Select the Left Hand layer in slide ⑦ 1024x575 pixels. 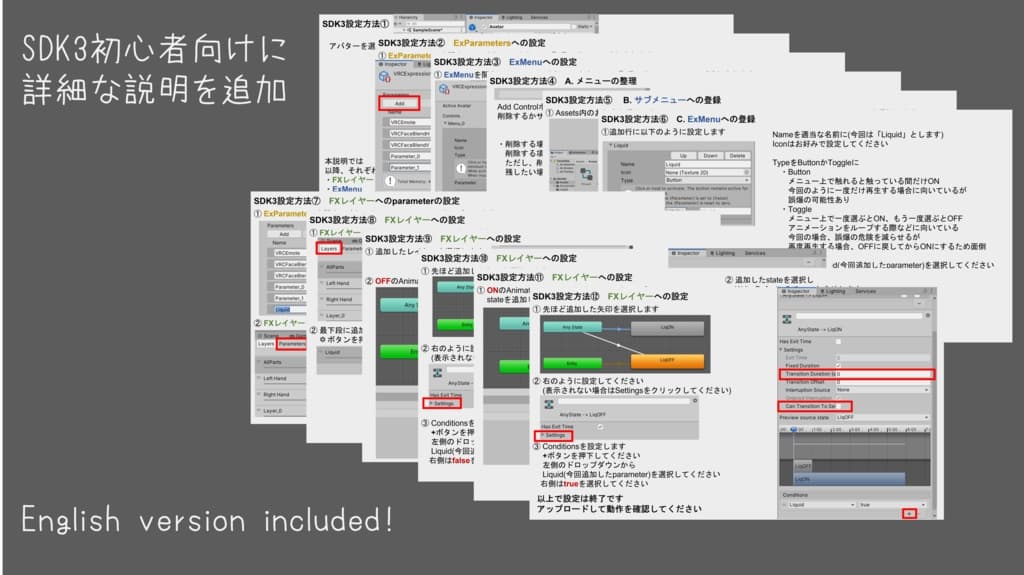pos(281,378)
